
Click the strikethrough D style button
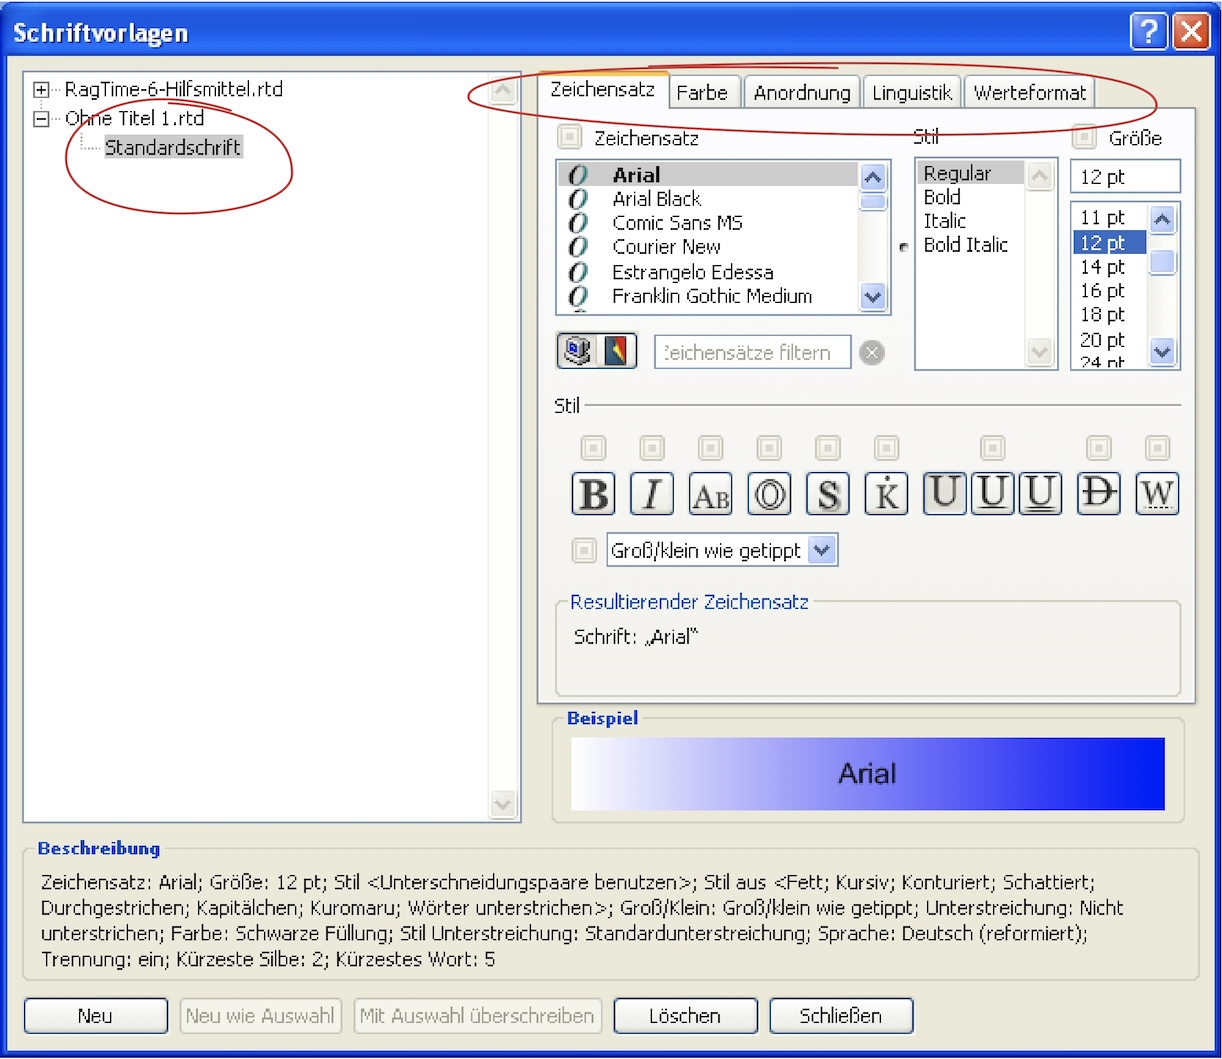click(1098, 494)
